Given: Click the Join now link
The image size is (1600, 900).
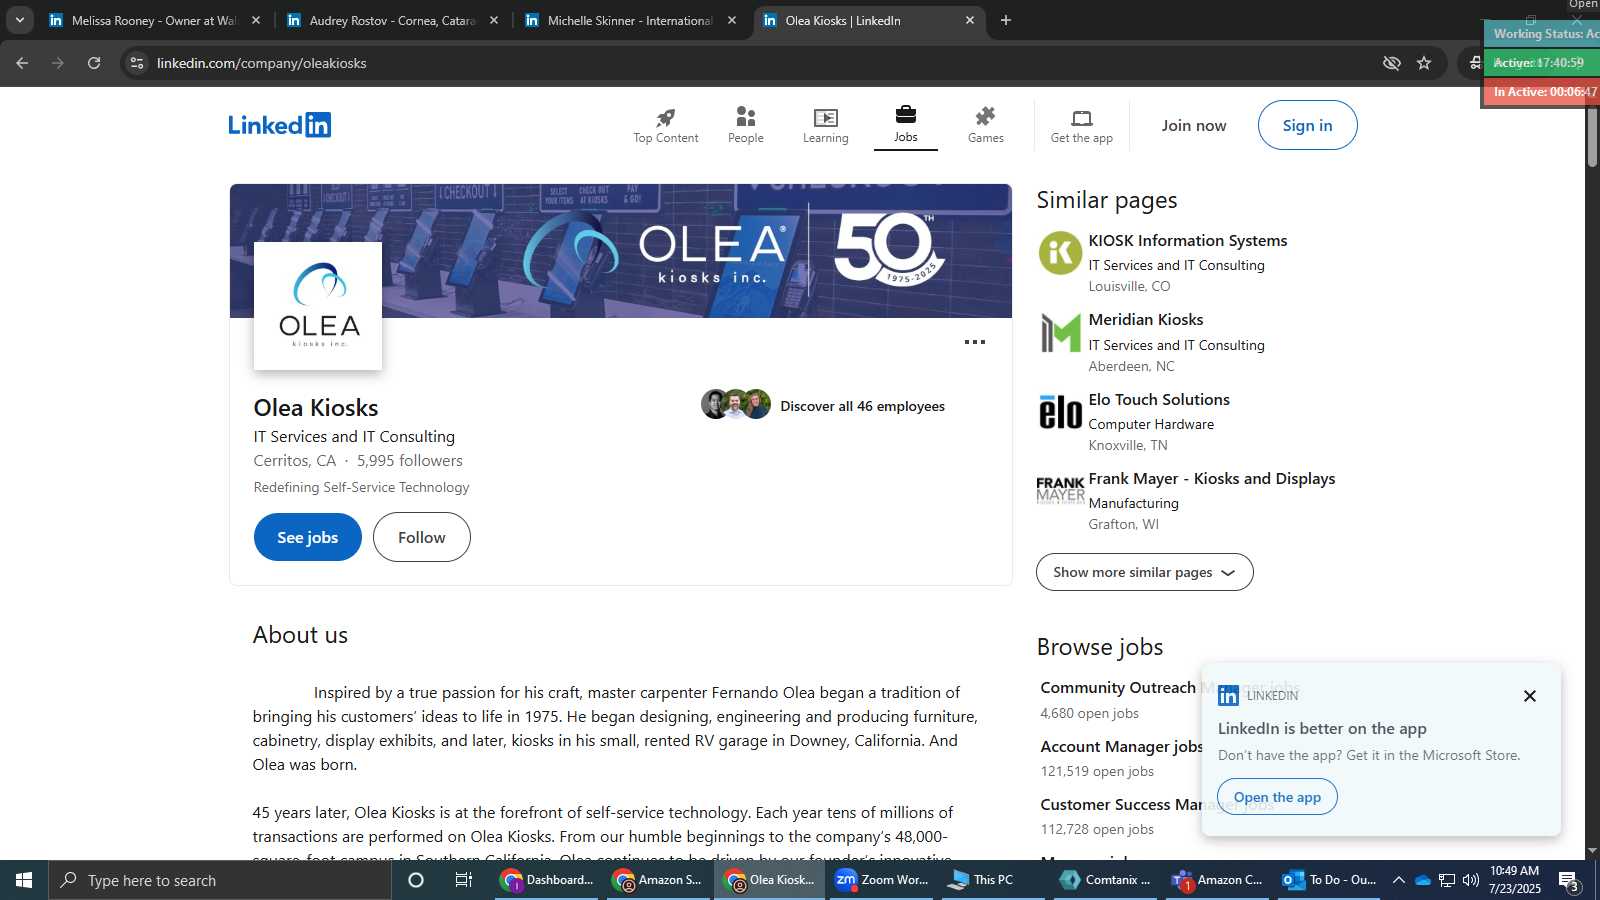Looking at the screenshot, I should 1193,125.
